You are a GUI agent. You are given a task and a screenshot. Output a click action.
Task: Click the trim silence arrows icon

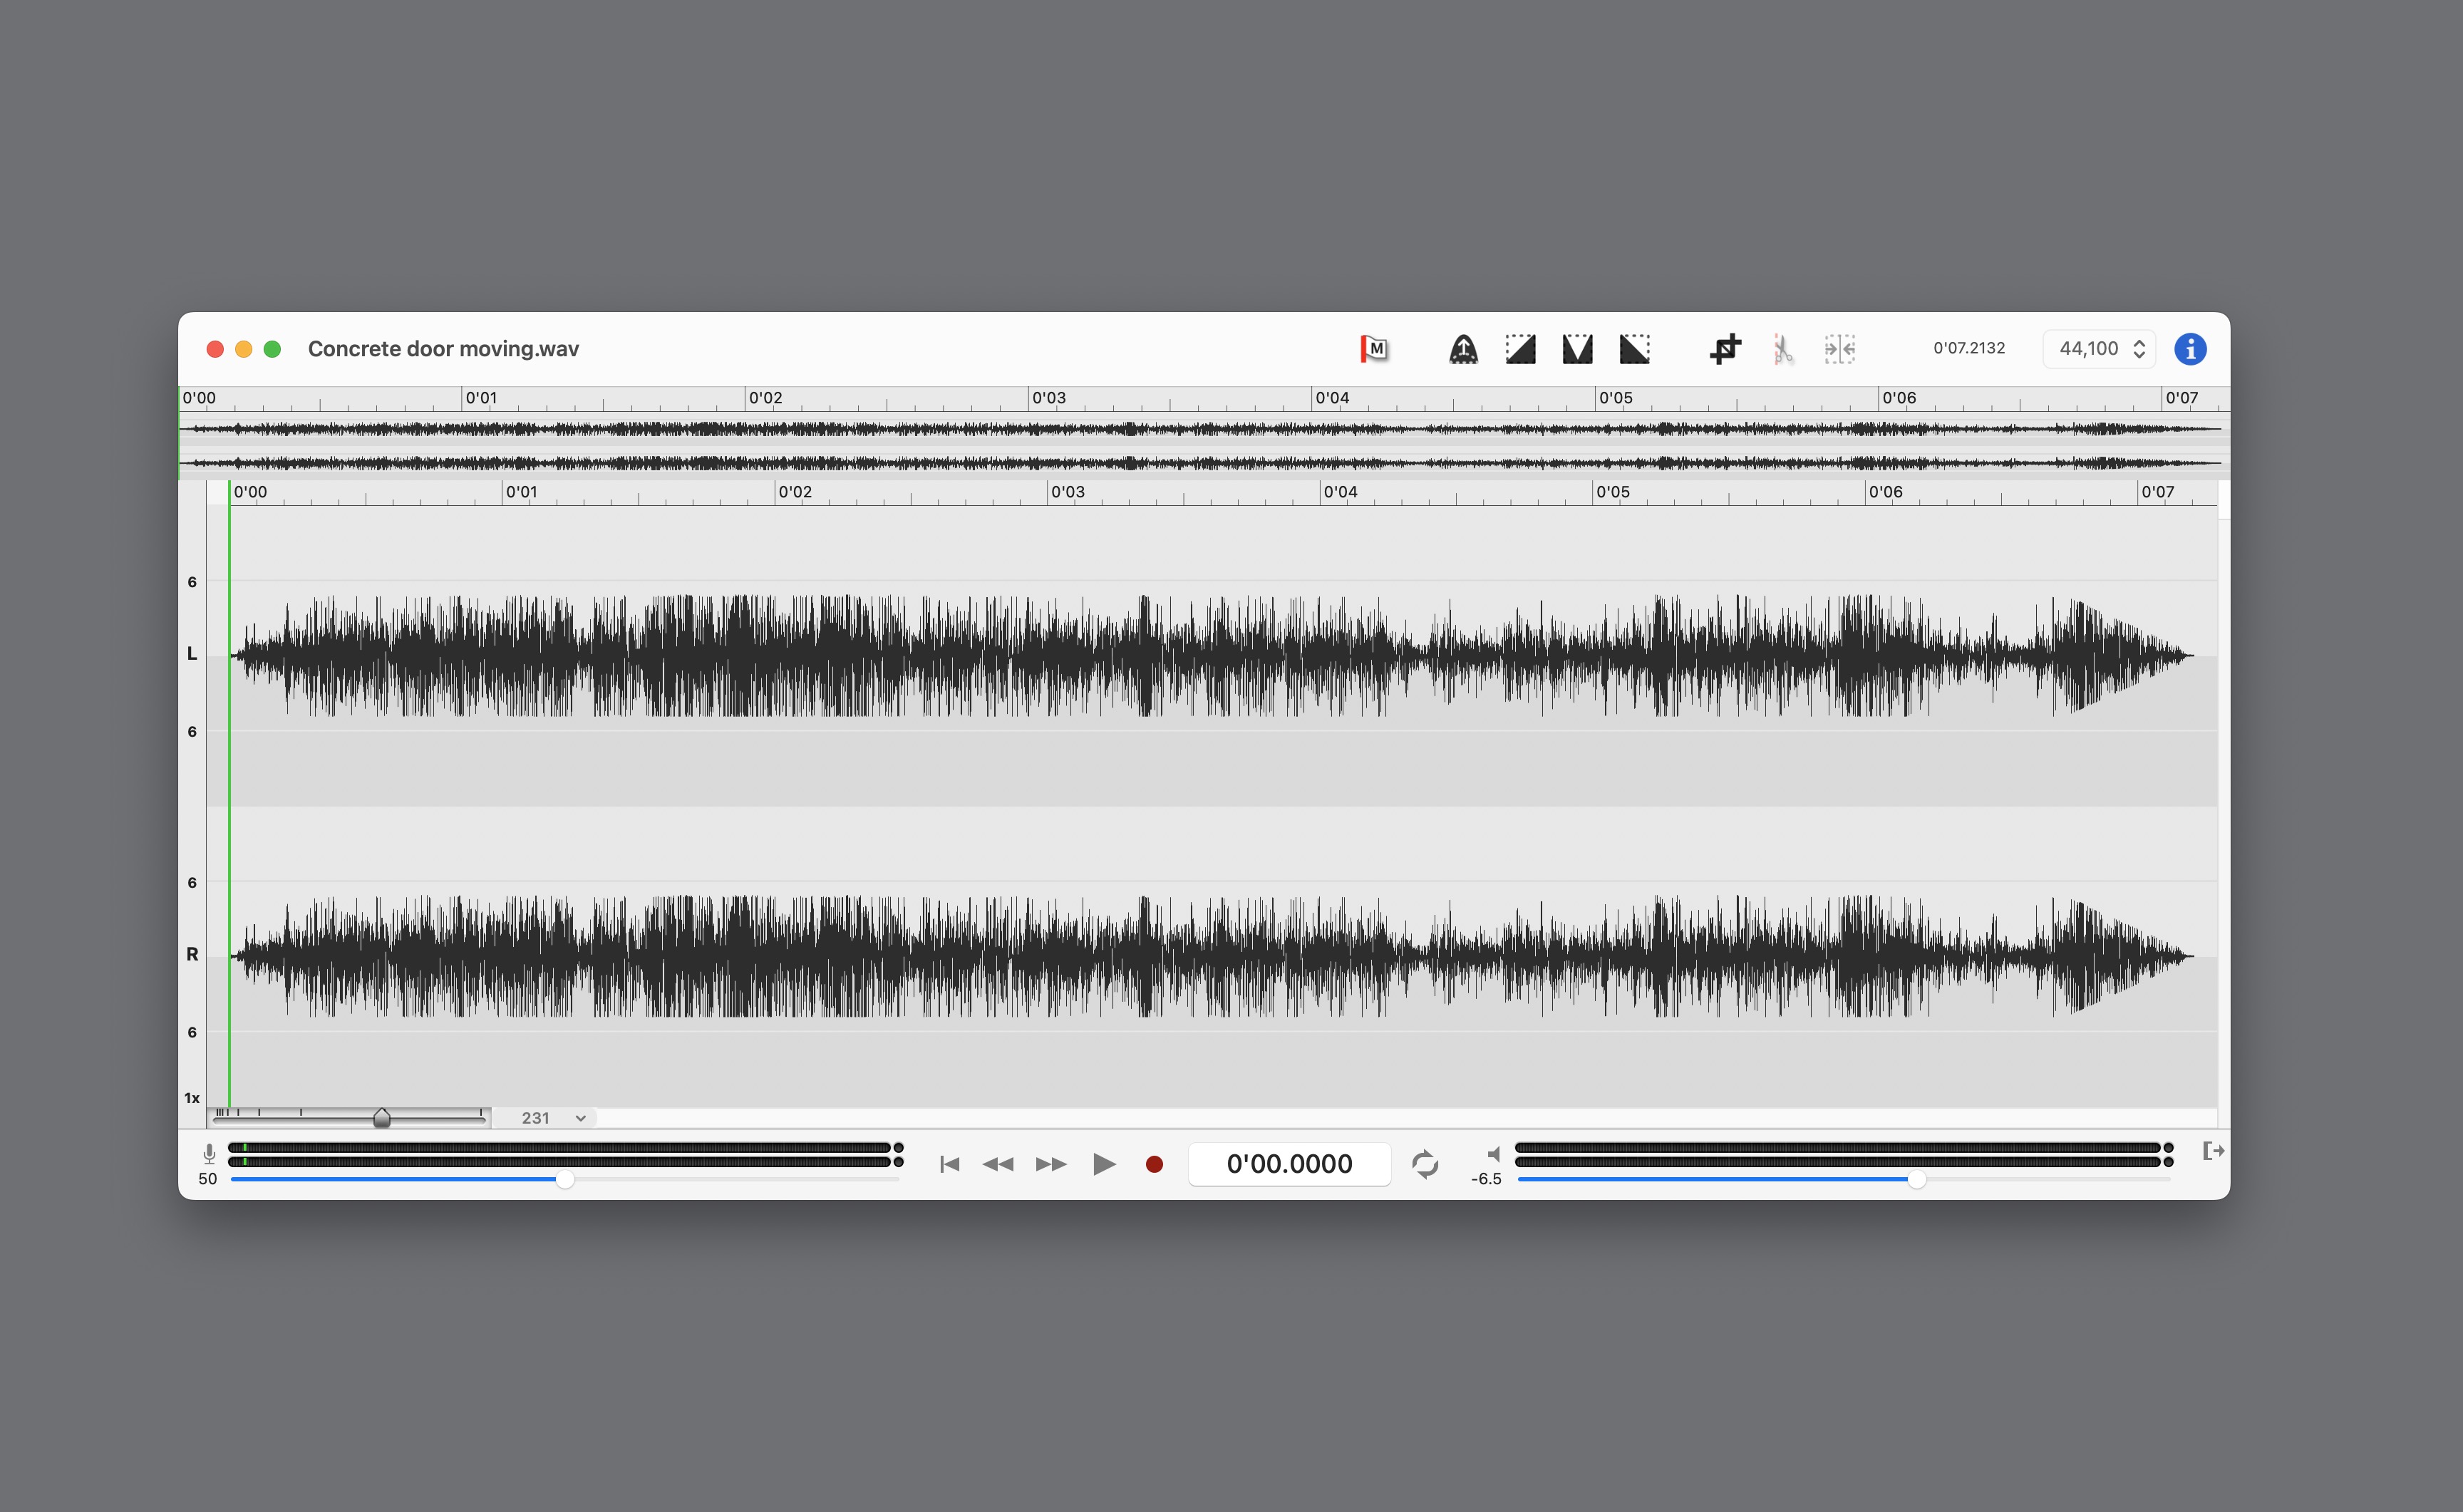point(1839,349)
